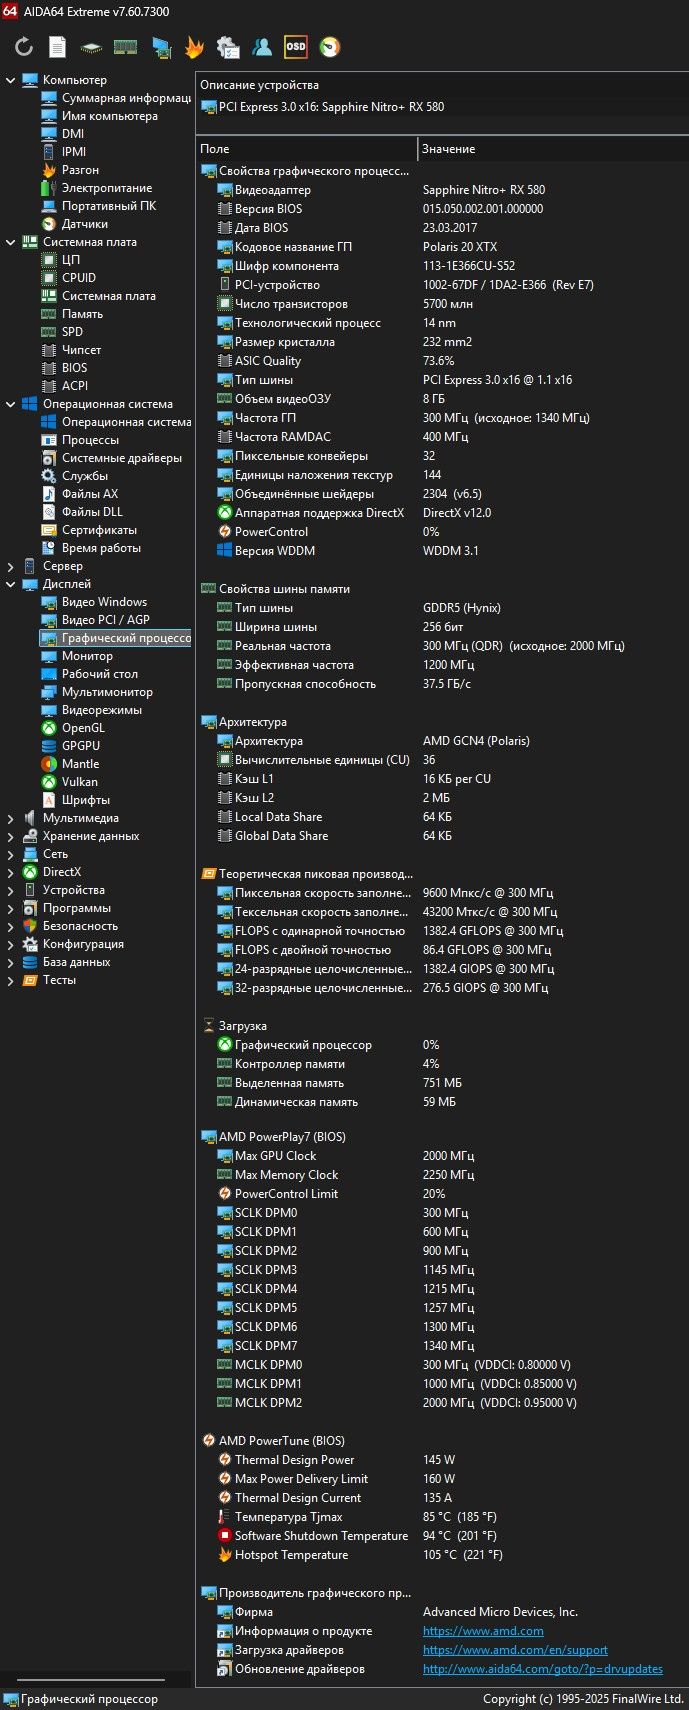Click the Hotspot Temperature row
The image size is (689, 1710).
[x=442, y=1555]
